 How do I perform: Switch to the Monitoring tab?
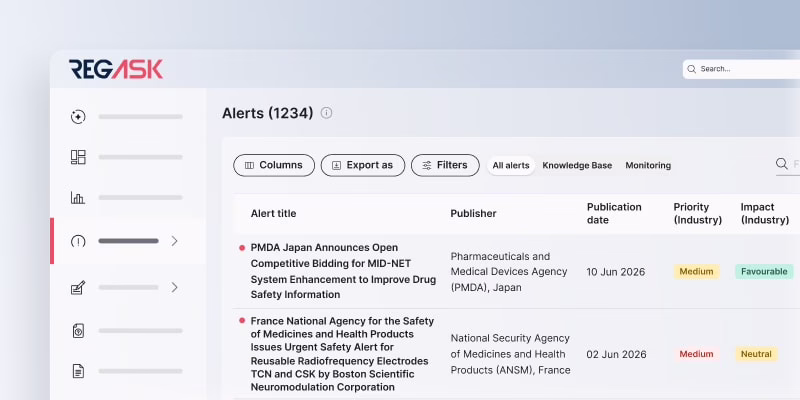click(648, 165)
